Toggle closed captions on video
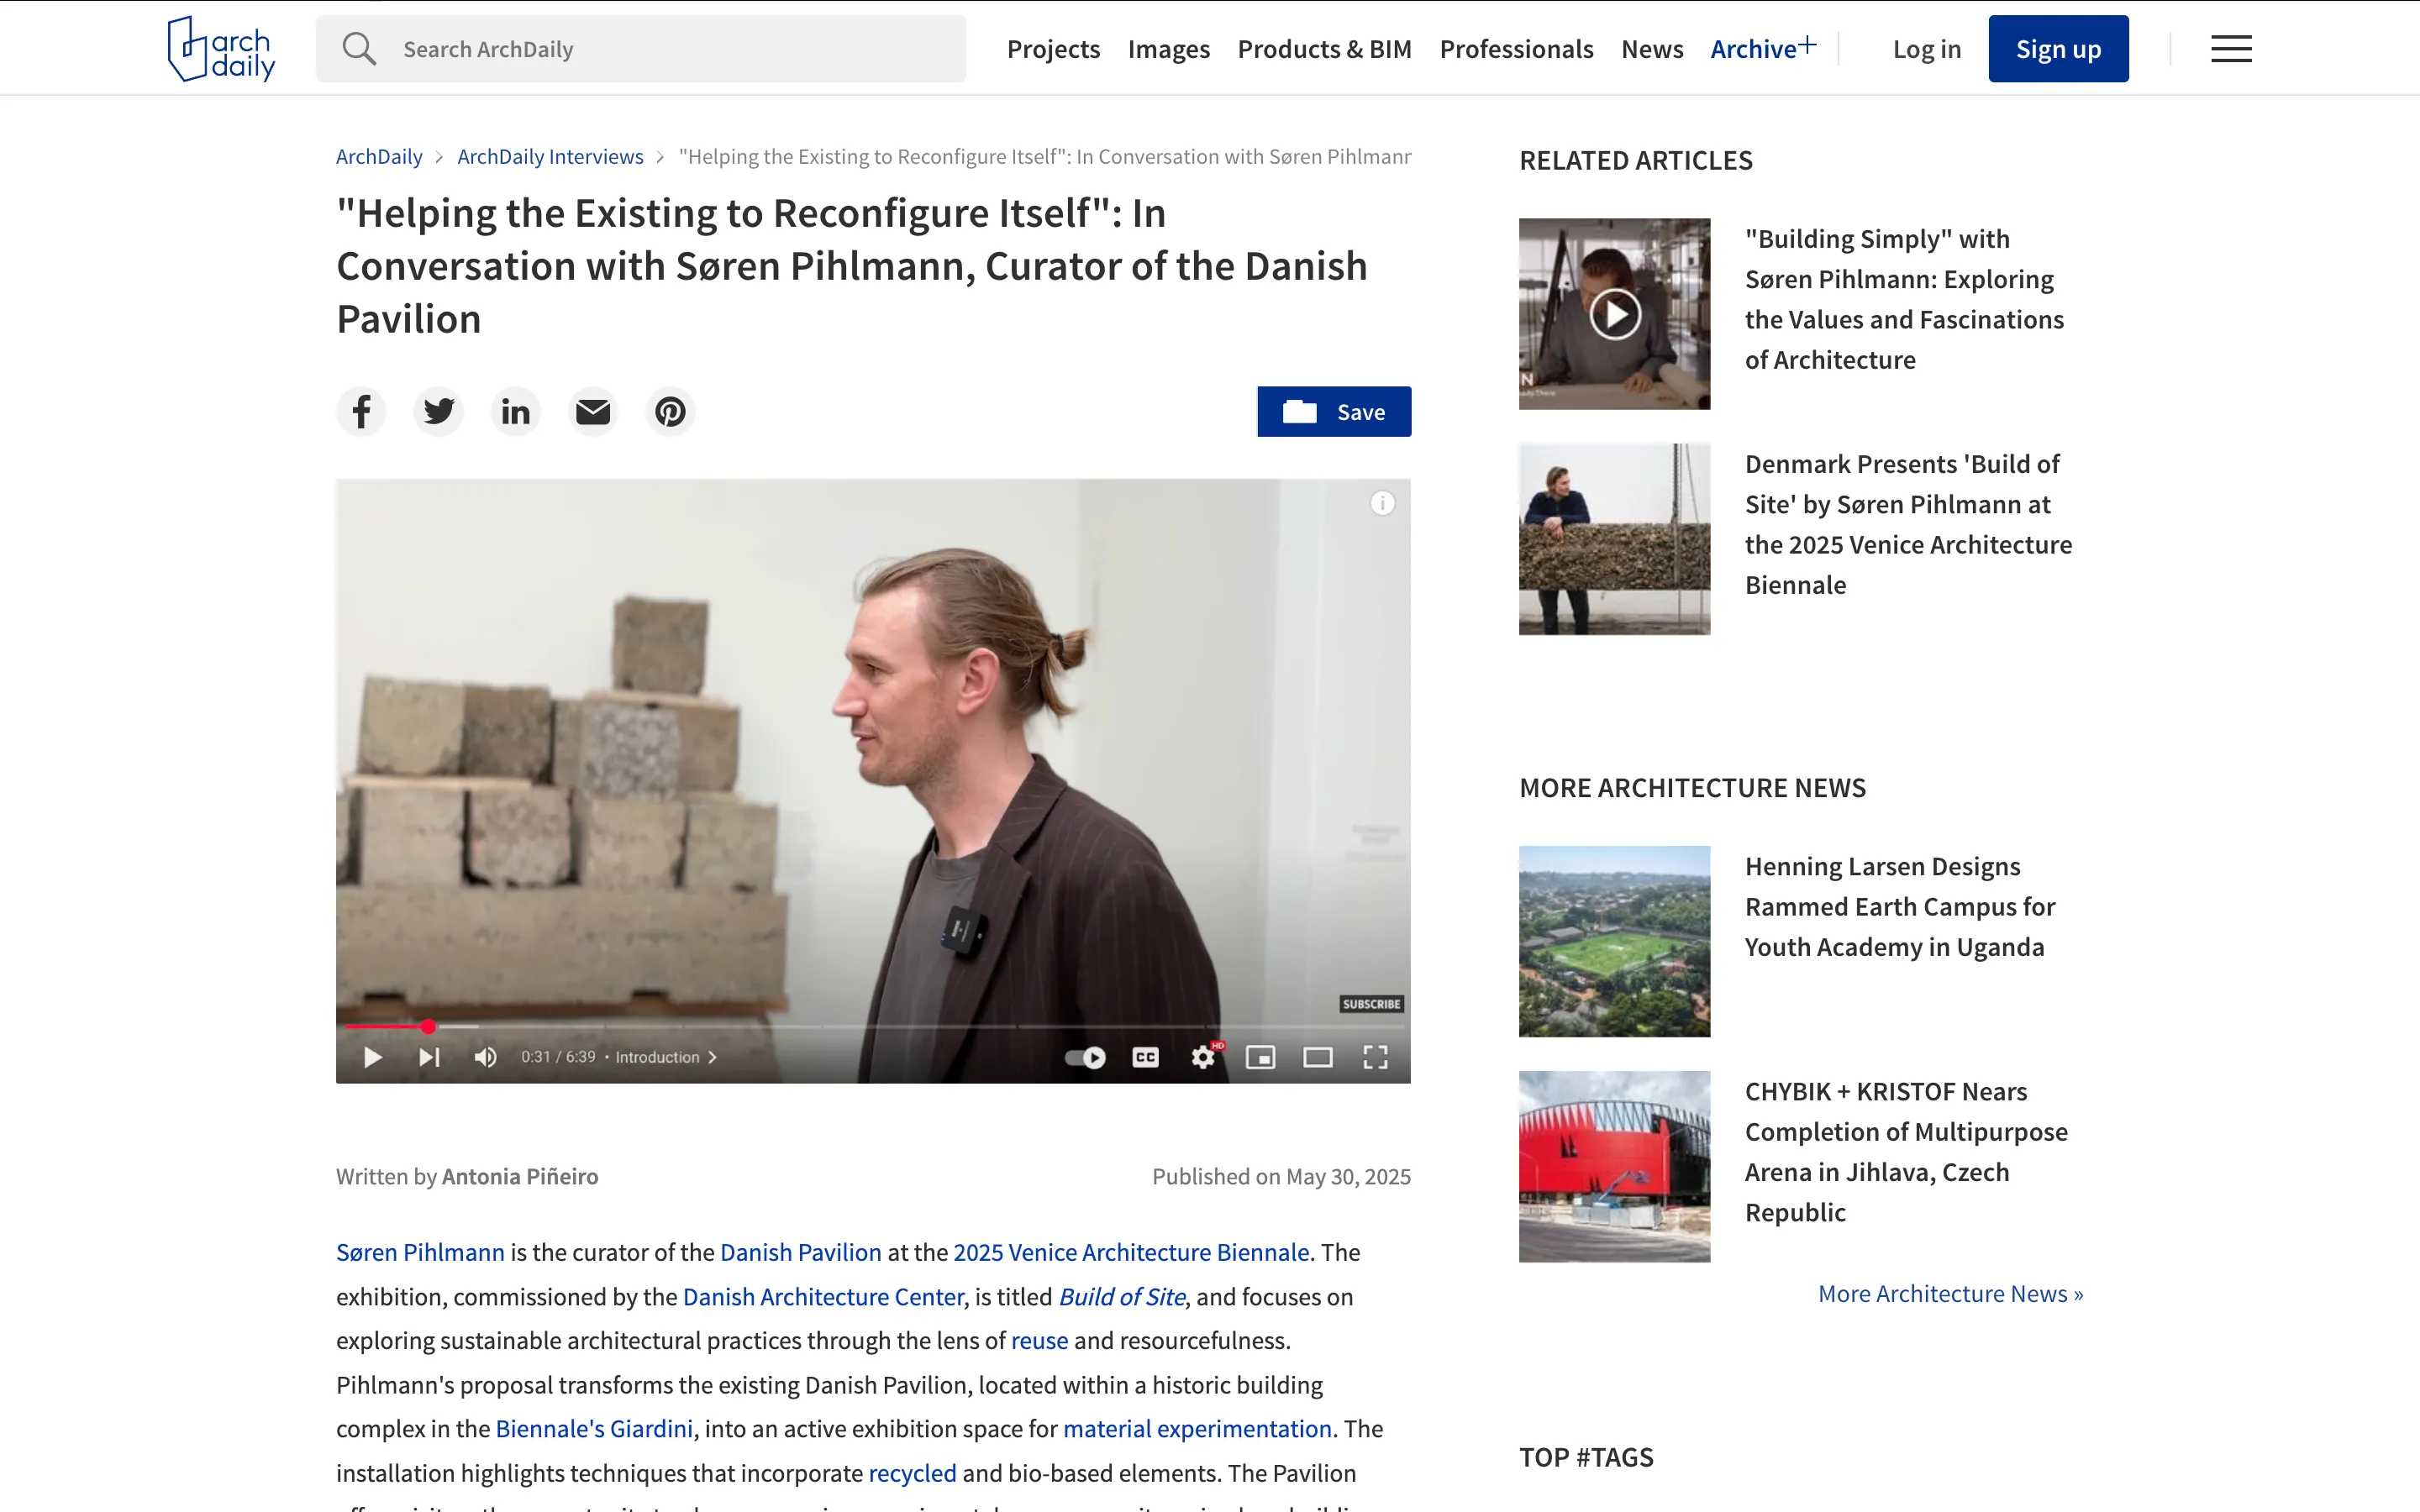 coord(1145,1057)
